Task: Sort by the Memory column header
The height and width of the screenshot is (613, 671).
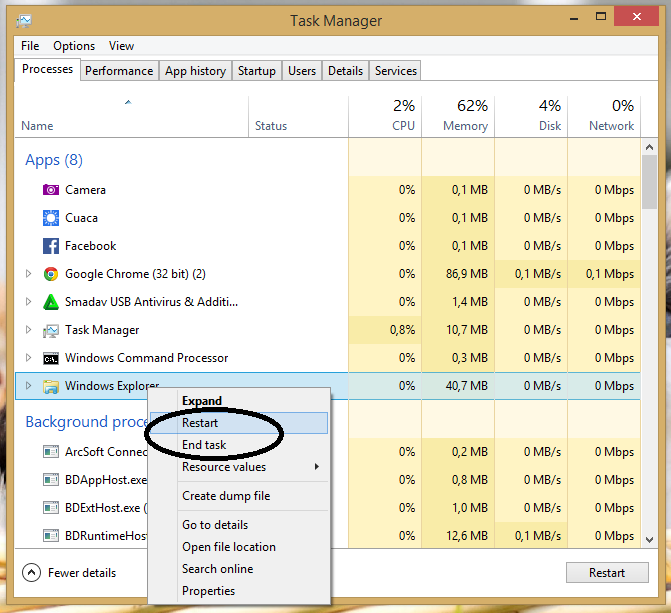Action: 458,116
